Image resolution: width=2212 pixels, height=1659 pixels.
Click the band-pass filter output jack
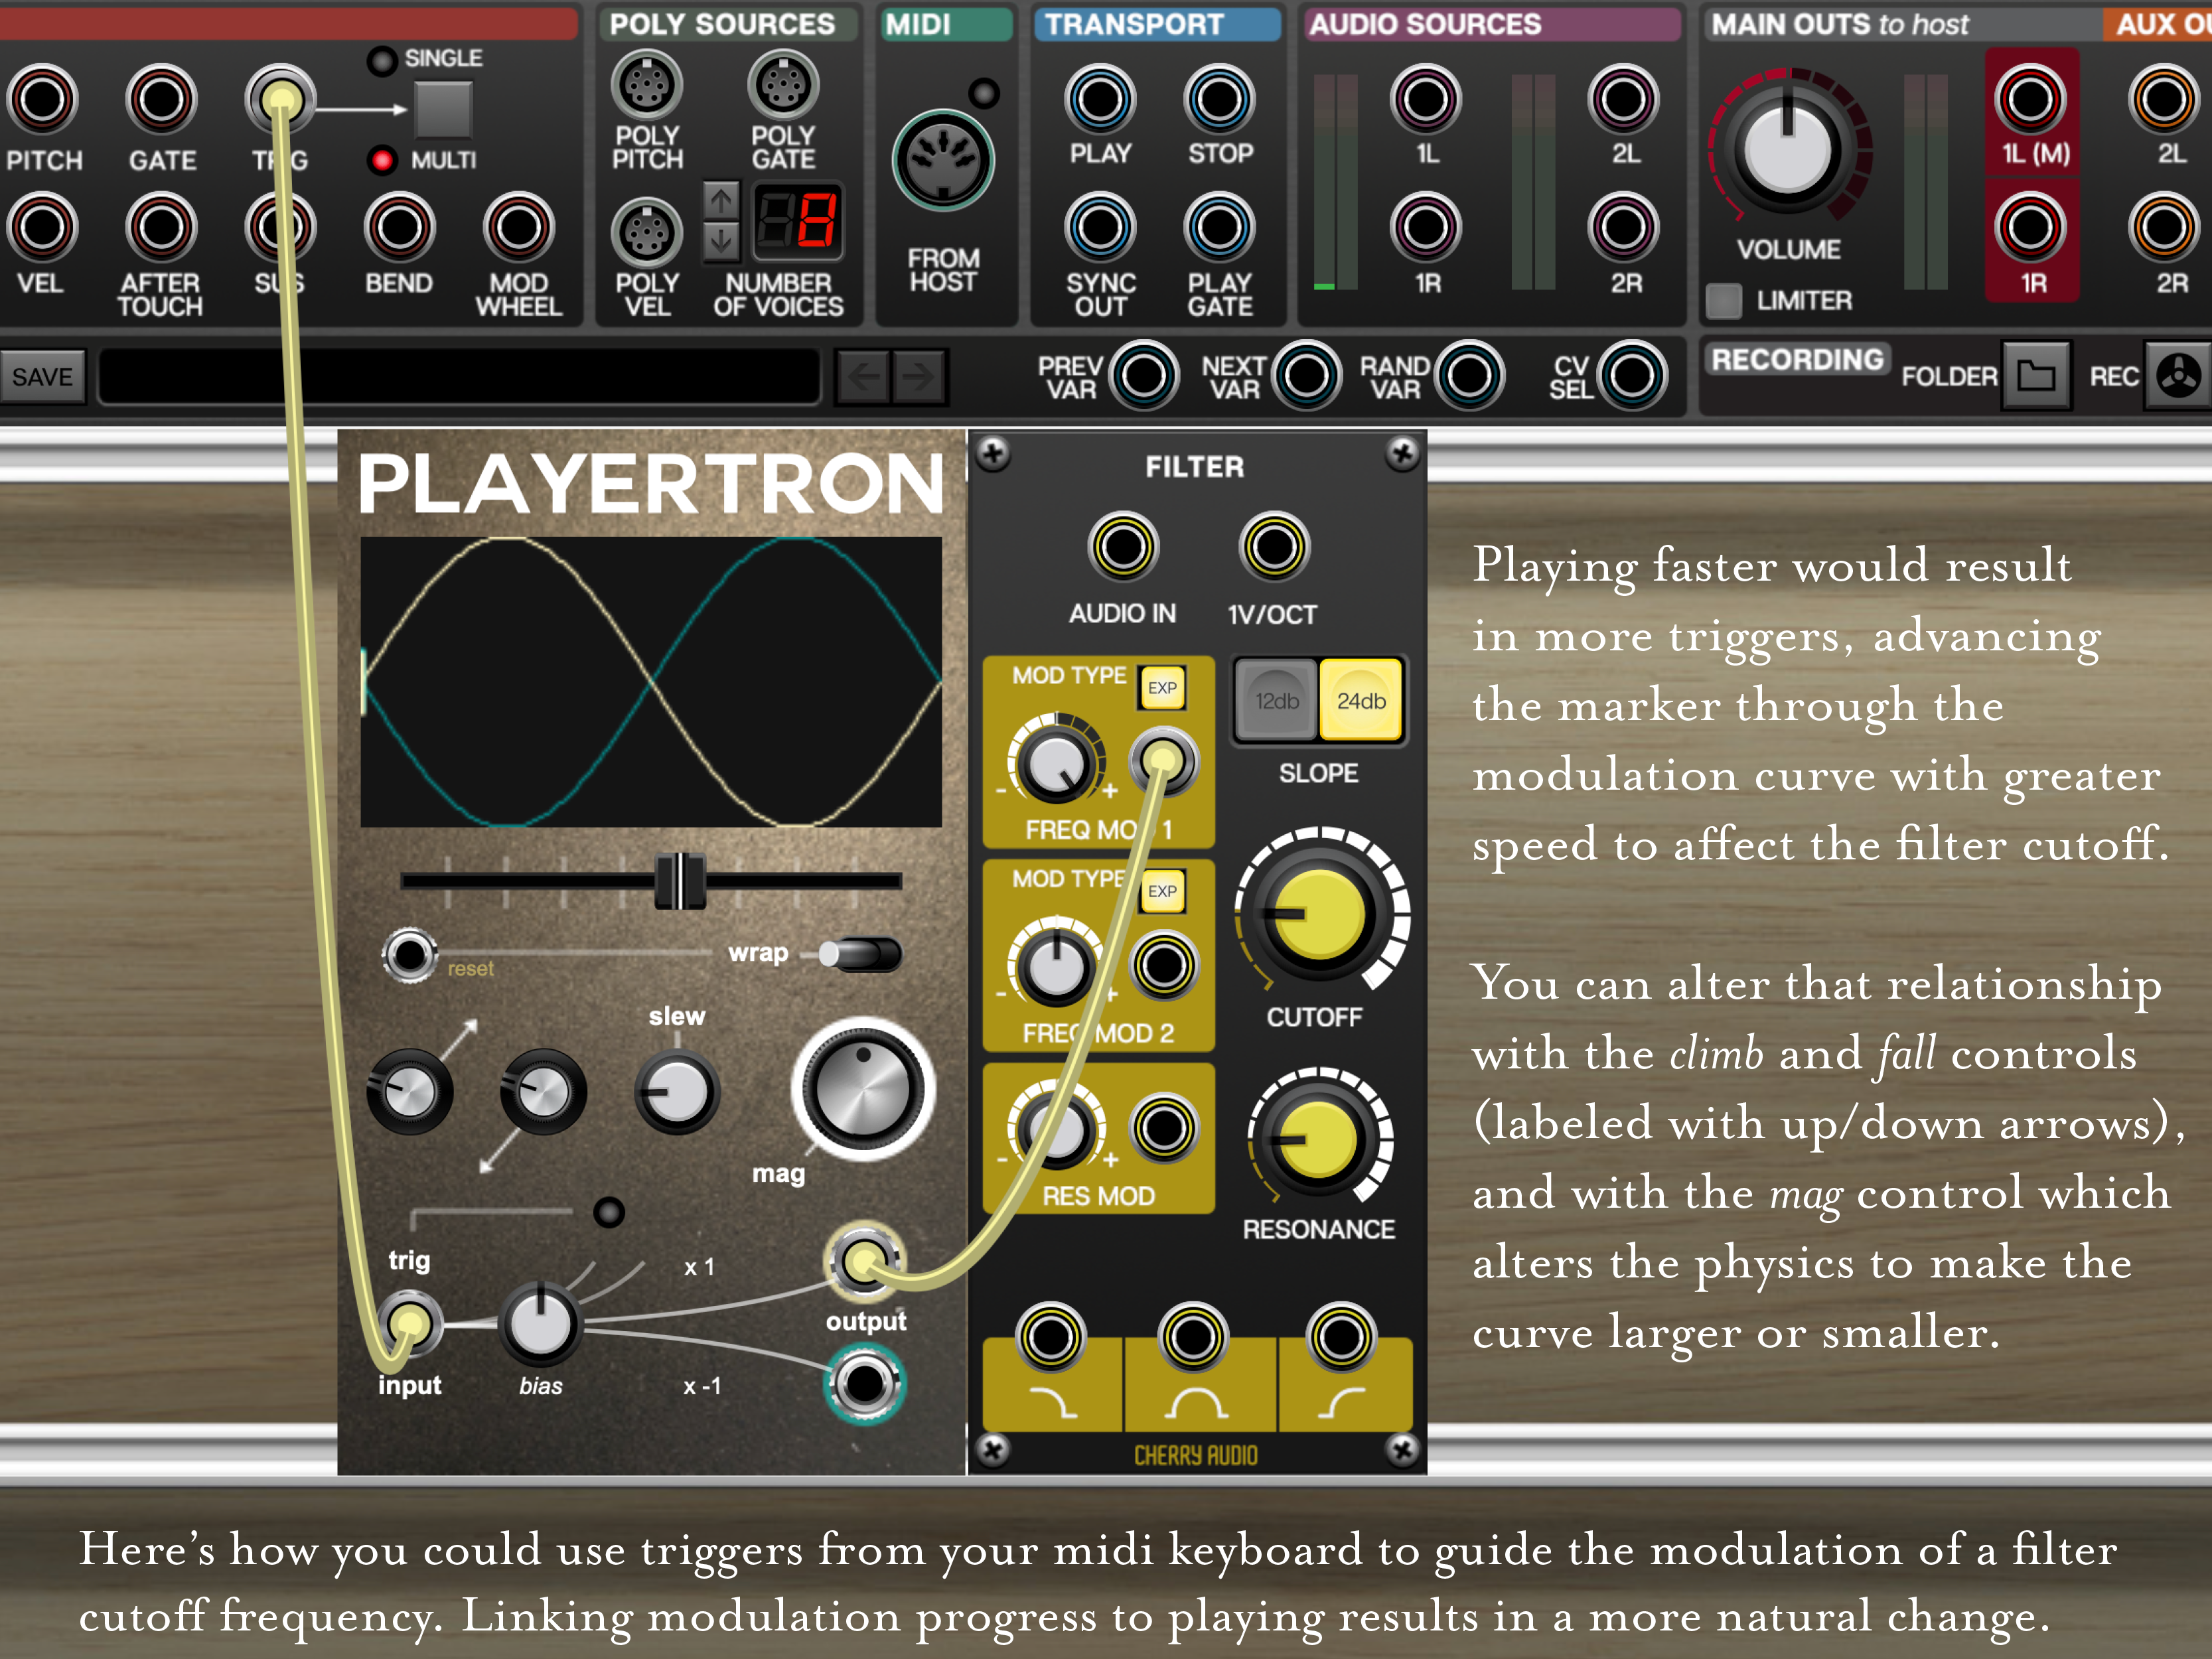[1193, 1337]
